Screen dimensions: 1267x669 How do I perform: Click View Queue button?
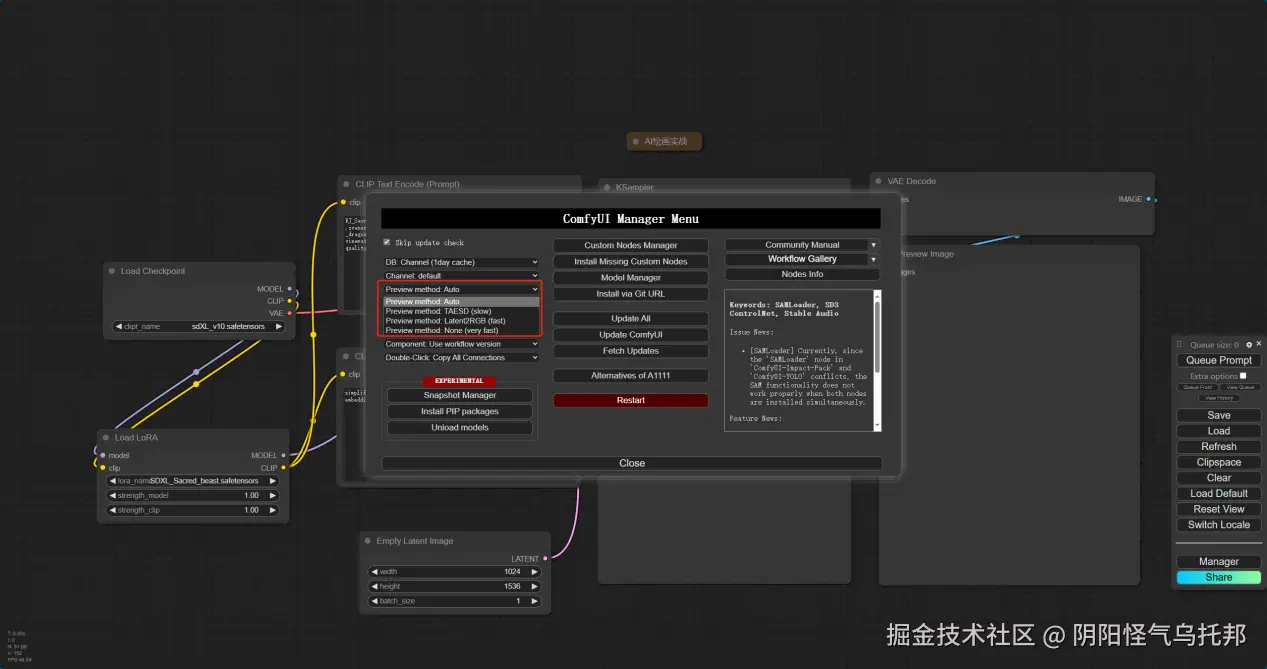pyautogui.click(x=1240, y=387)
